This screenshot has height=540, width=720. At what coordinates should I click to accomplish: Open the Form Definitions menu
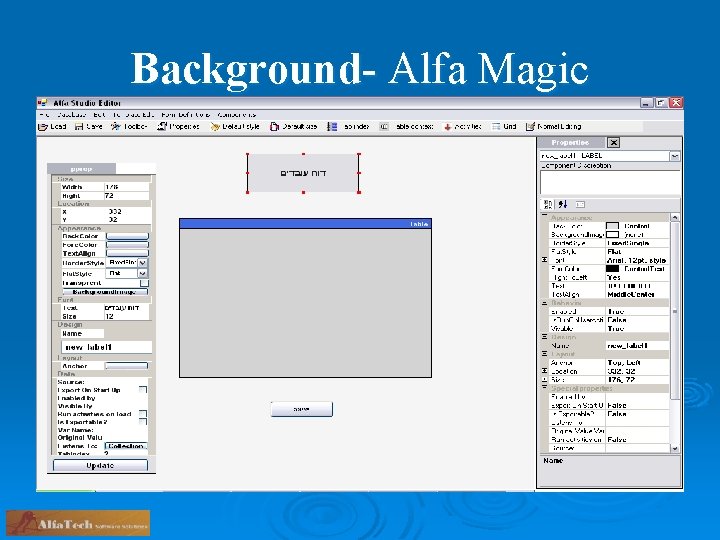[186, 115]
